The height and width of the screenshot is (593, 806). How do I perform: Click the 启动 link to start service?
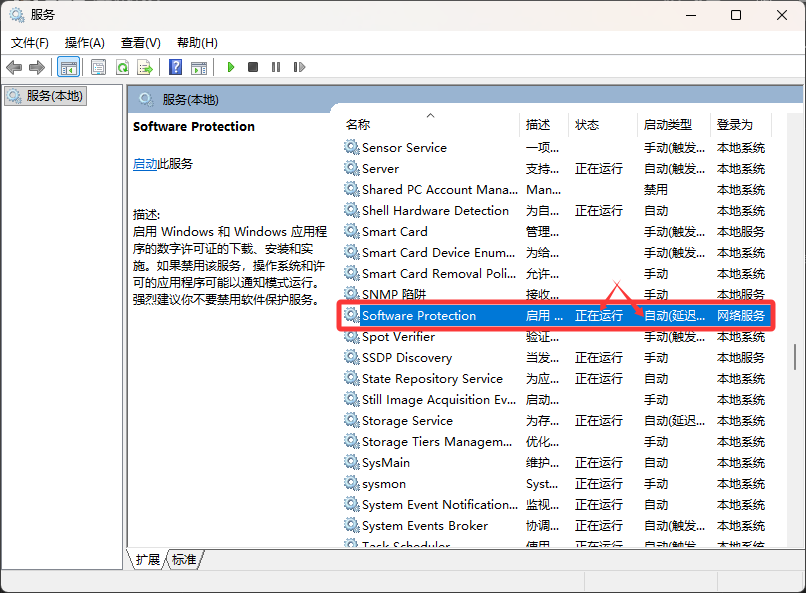point(144,164)
